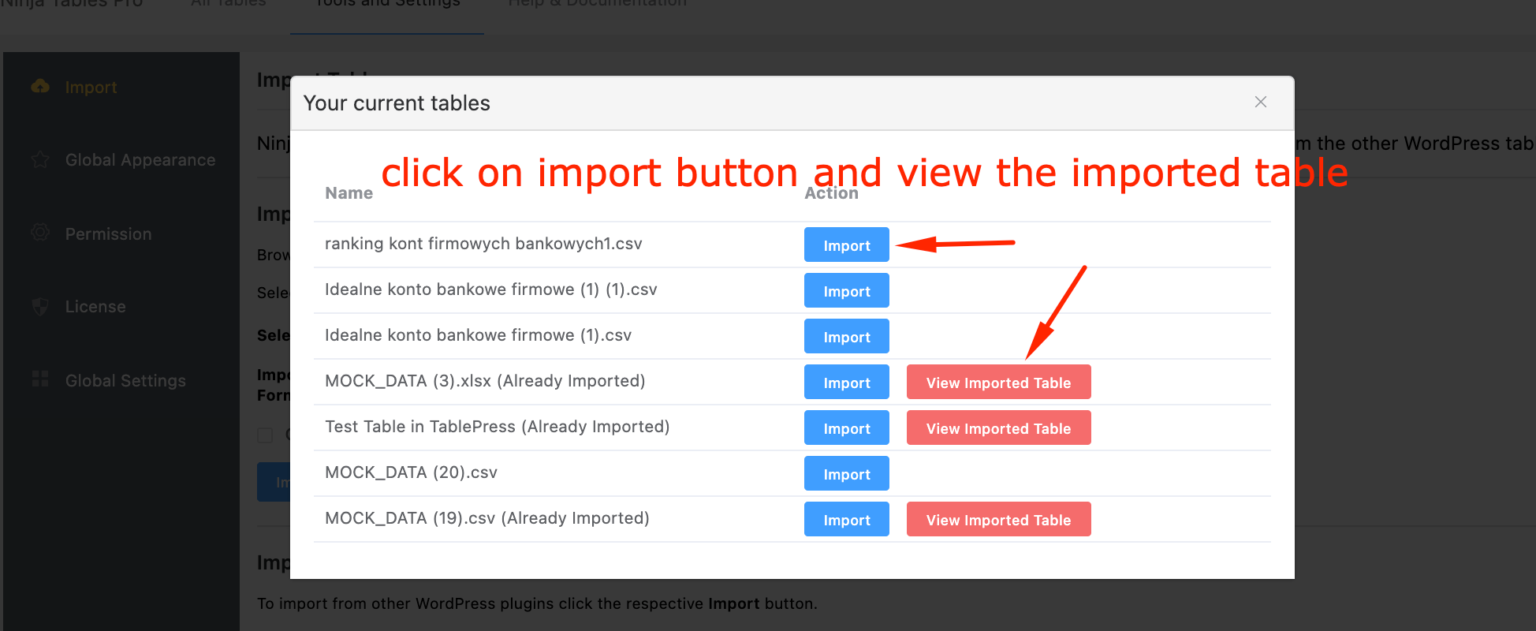View imported table for MOCK_DATA (3).xlsx
Viewport: 1536px width, 631px height.
[x=998, y=381]
